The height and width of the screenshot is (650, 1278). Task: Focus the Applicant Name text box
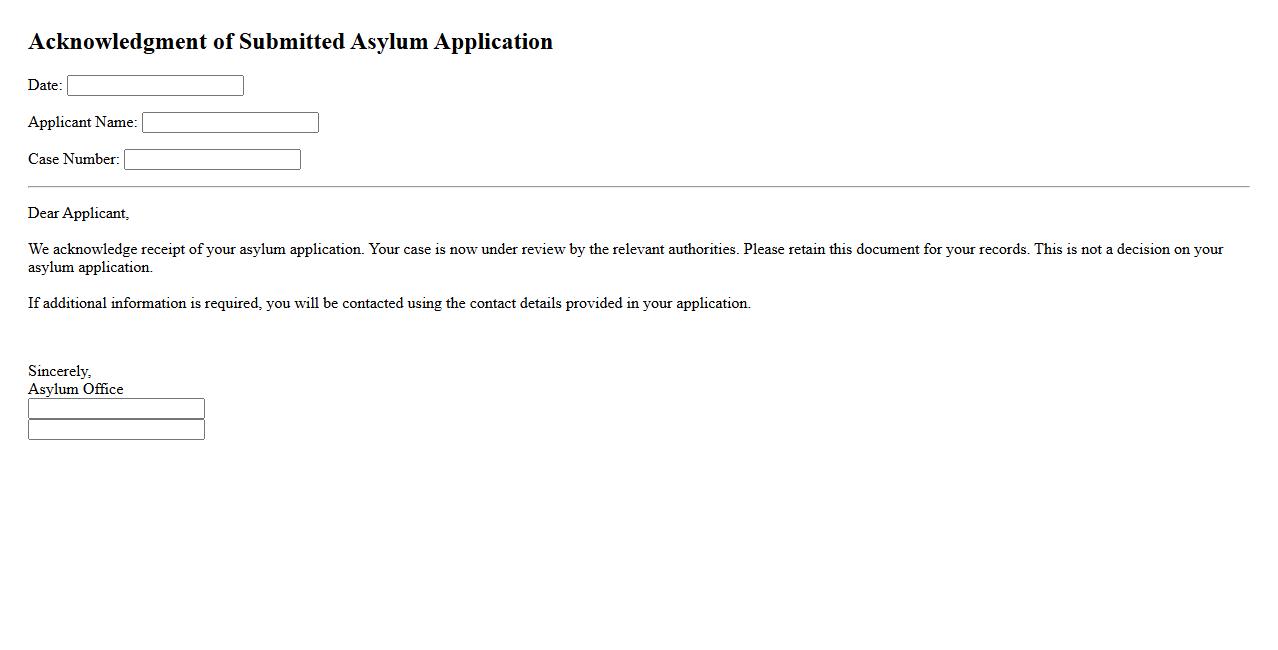click(x=230, y=123)
